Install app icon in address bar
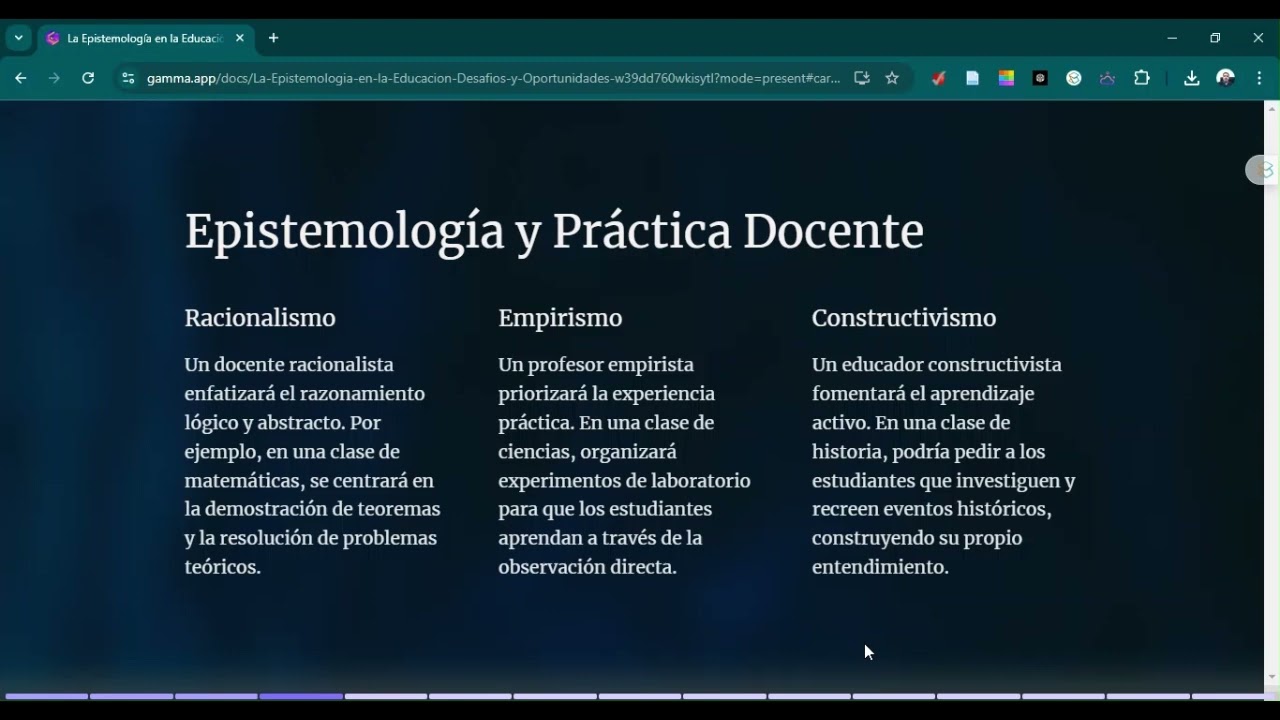Screen dimensions: 1280x720 click(861, 78)
